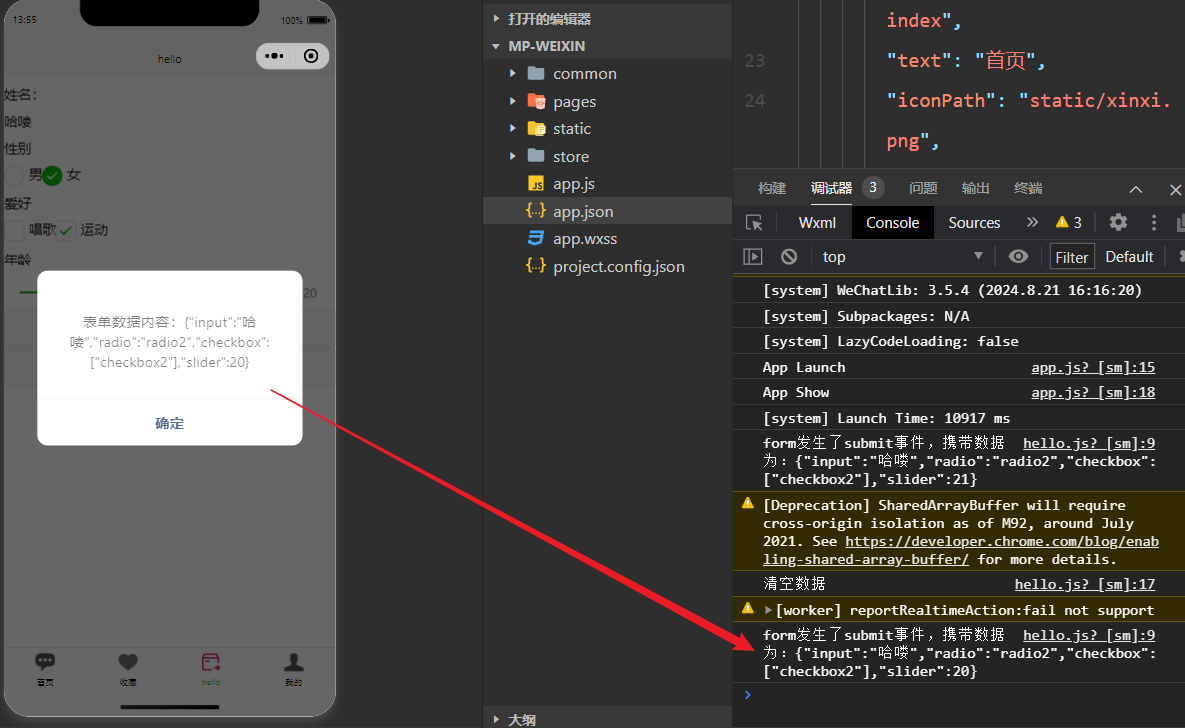Switch to the 终端 tab
Image resolution: width=1185 pixels, height=728 pixels.
tap(1028, 188)
